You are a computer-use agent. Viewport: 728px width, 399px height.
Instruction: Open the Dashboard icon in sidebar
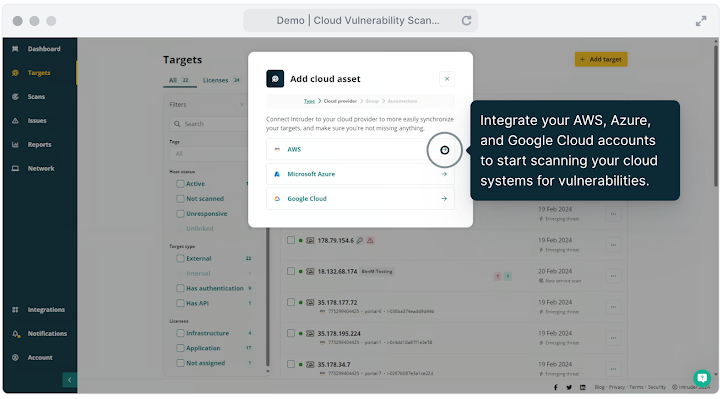point(15,49)
